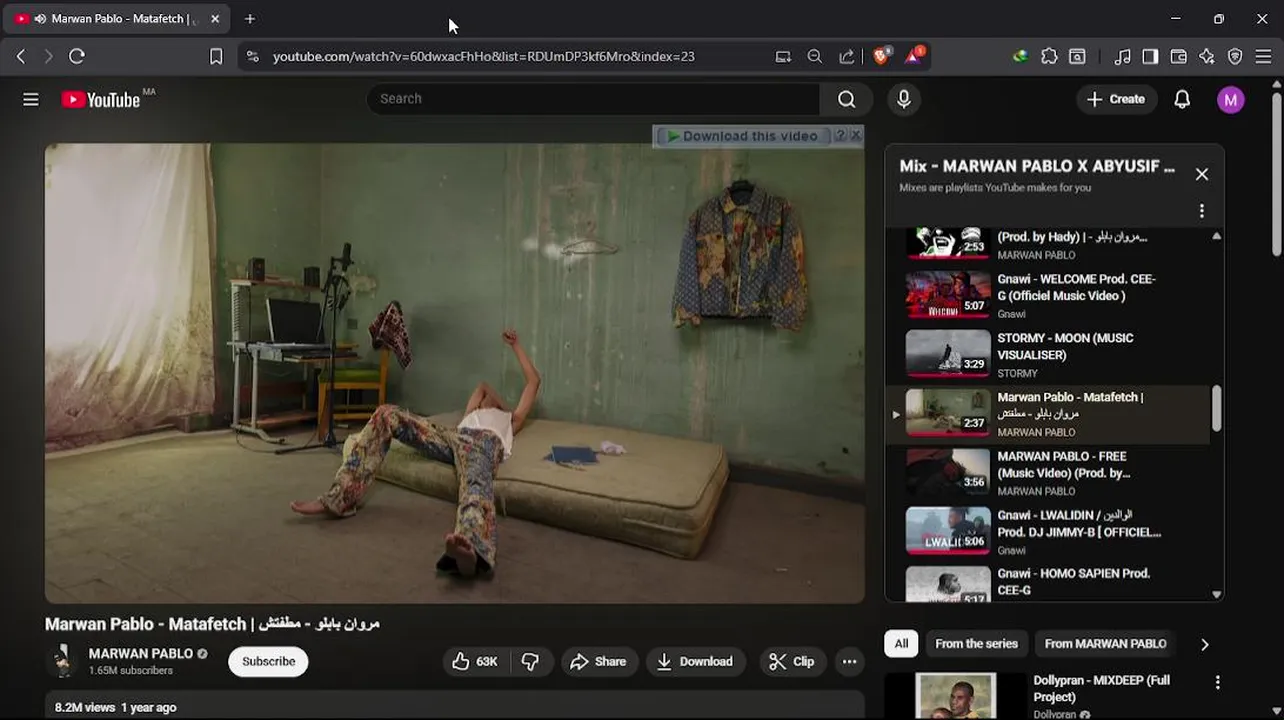The width and height of the screenshot is (1284, 720).
Task: Open site information icon in address bar
Action: point(252,56)
